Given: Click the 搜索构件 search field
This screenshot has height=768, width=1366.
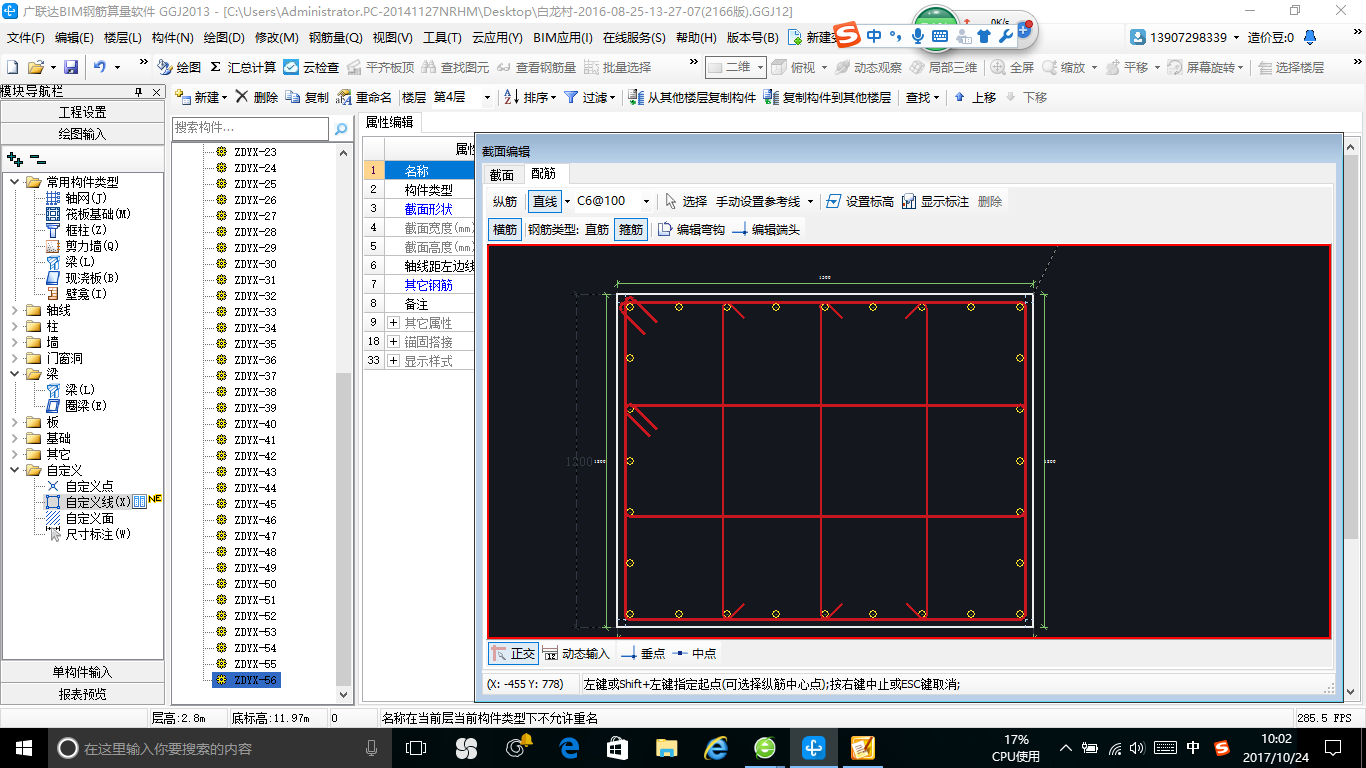Looking at the screenshot, I should point(250,128).
